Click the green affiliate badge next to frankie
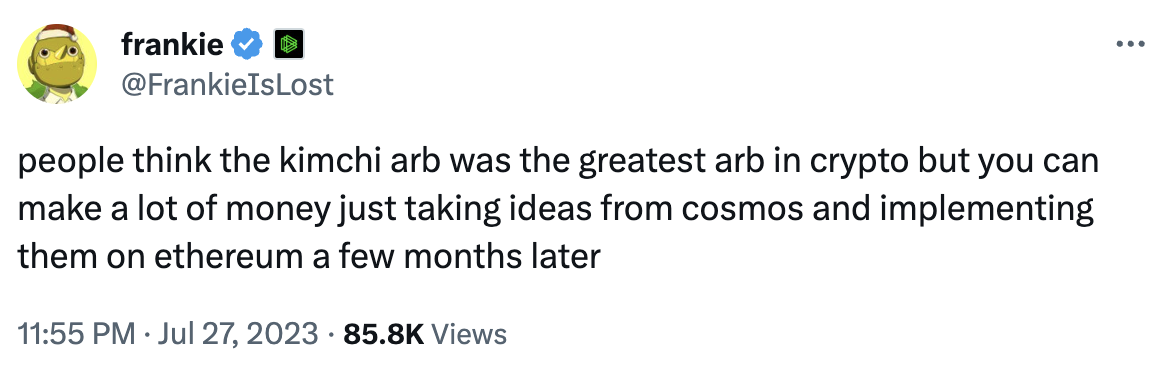The image size is (1168, 372). click(288, 46)
